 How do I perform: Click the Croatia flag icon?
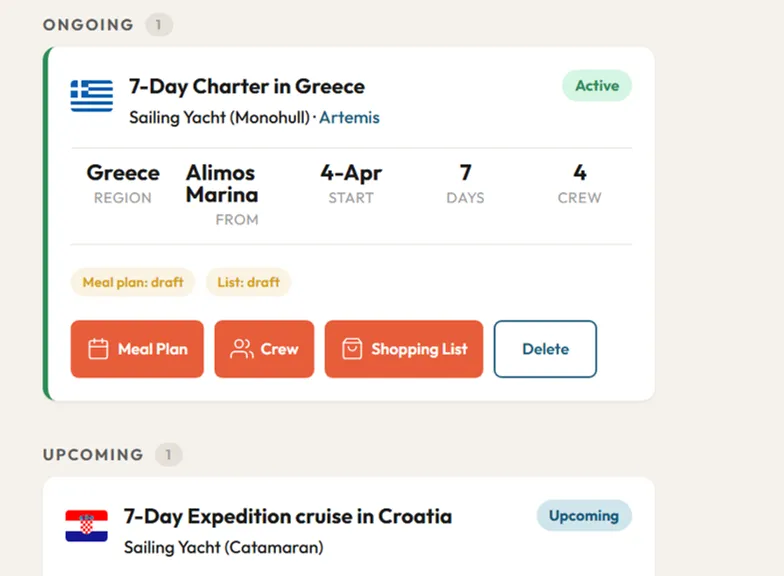point(86,526)
